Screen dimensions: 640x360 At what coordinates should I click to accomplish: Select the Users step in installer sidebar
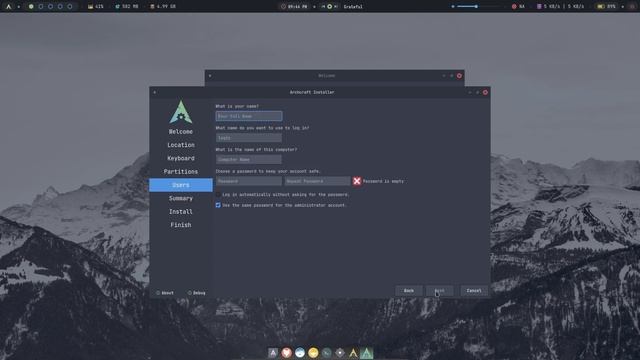point(181,185)
